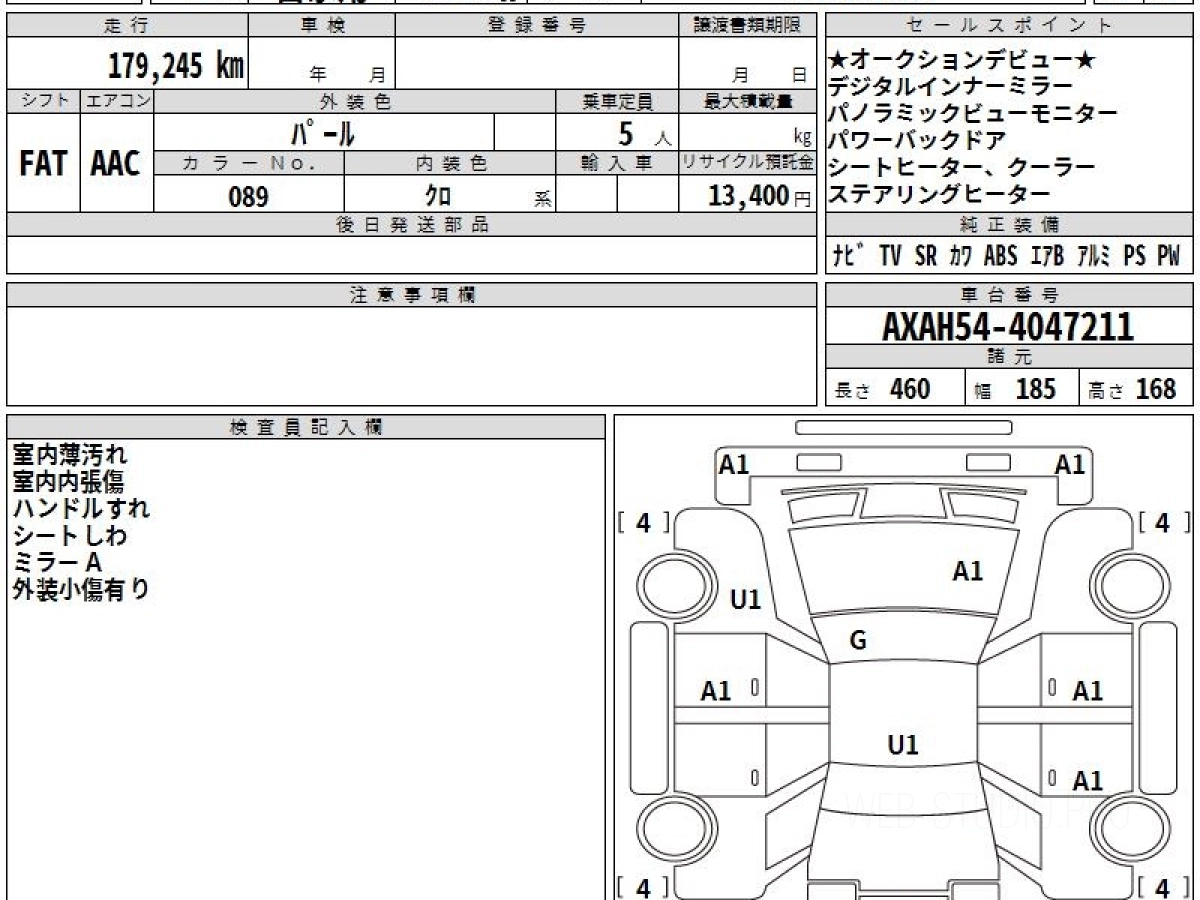
Task: Select the 輸入車 header cell
Action: pos(617,163)
